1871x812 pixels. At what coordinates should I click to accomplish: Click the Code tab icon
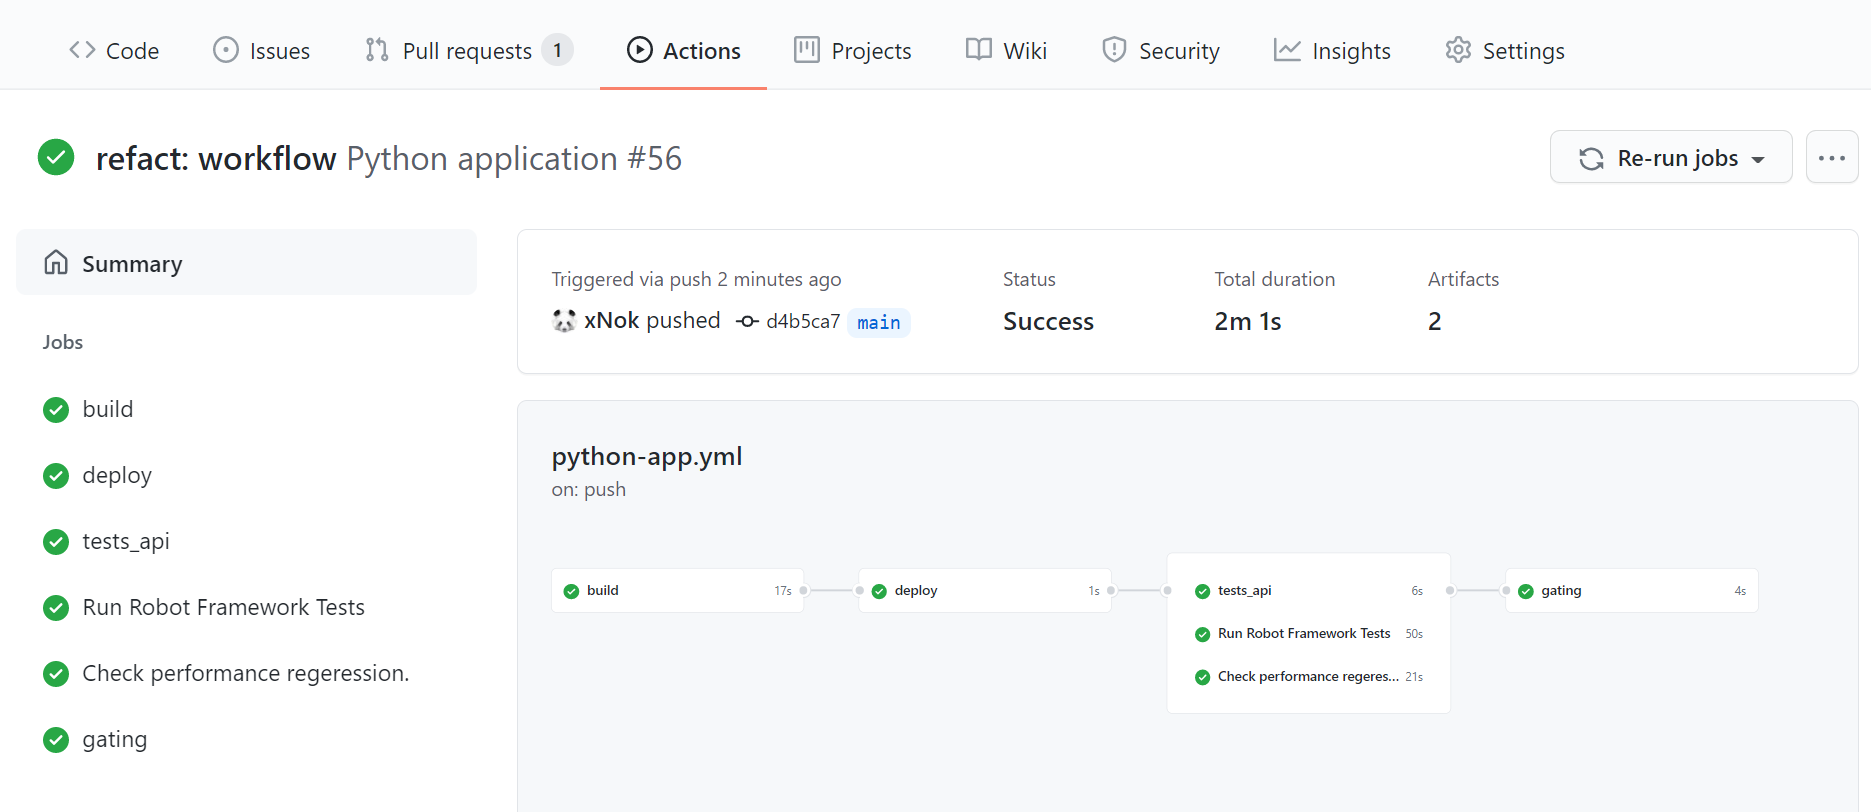(x=82, y=50)
